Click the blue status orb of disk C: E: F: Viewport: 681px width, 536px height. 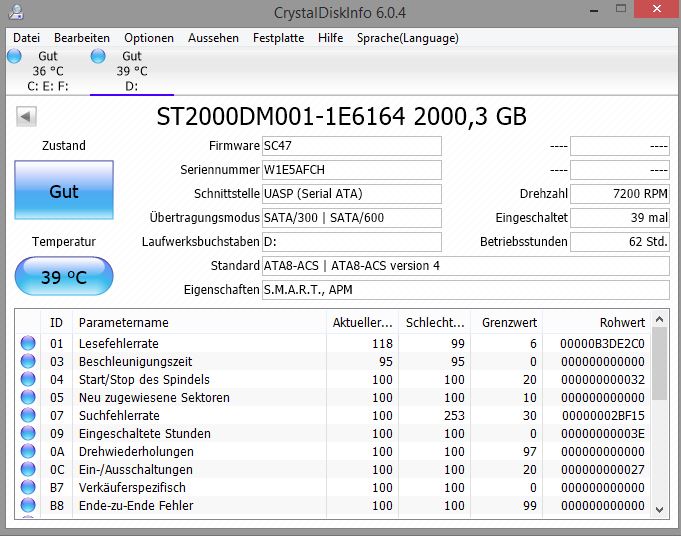tap(14, 56)
